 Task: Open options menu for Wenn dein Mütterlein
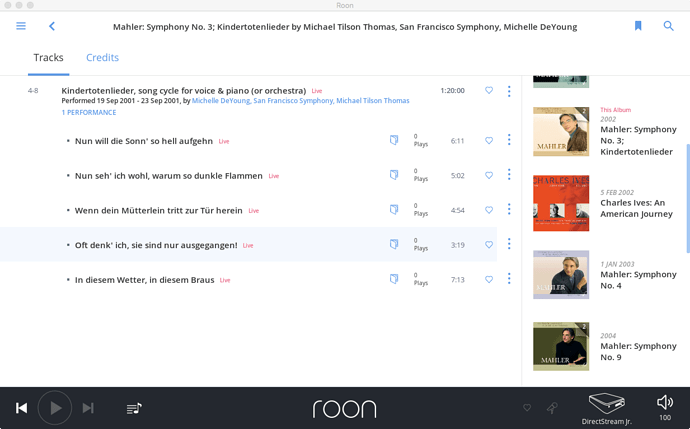(x=509, y=209)
